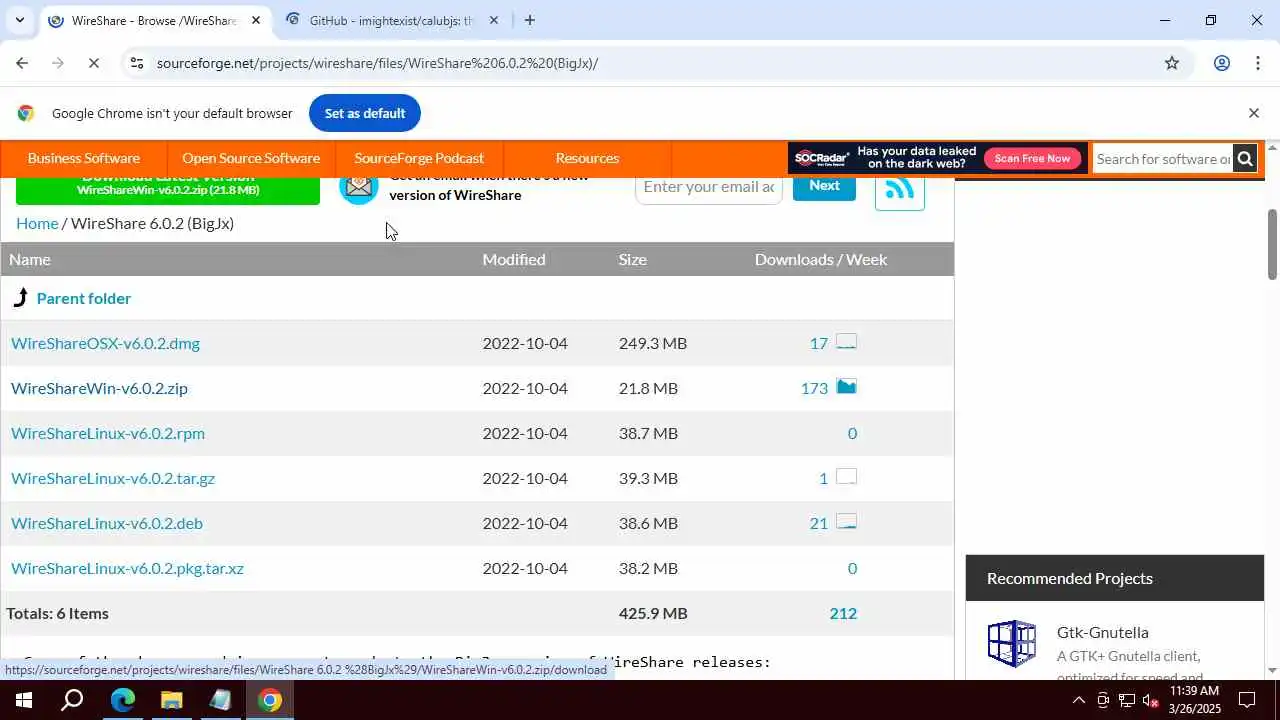The height and width of the screenshot is (720, 1280).
Task: Bookmark this page with the star icon
Action: 1172,63
